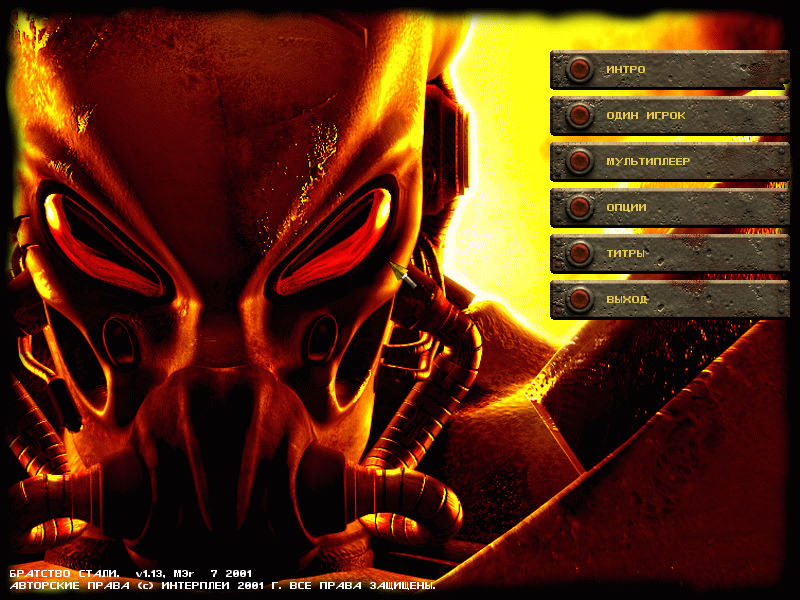Click the red round button beside ТИТРЫ
This screenshot has width=800, height=600.
(x=579, y=253)
